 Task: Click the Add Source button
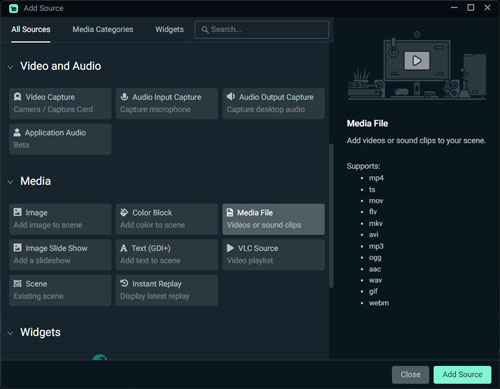pos(462,374)
